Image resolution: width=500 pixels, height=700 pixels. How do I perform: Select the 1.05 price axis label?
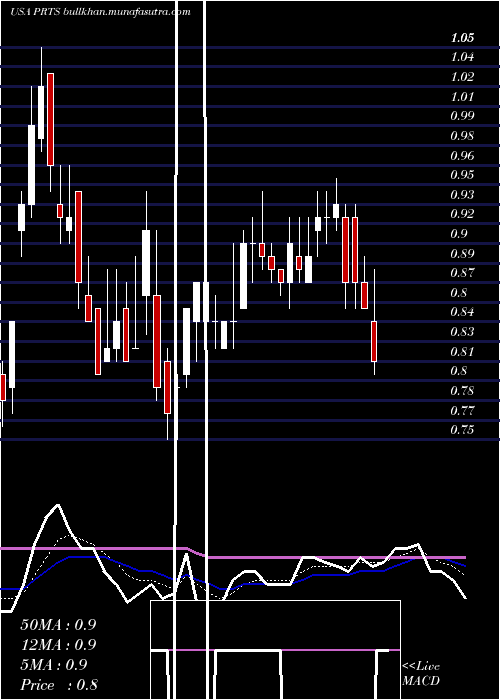(x=462, y=38)
